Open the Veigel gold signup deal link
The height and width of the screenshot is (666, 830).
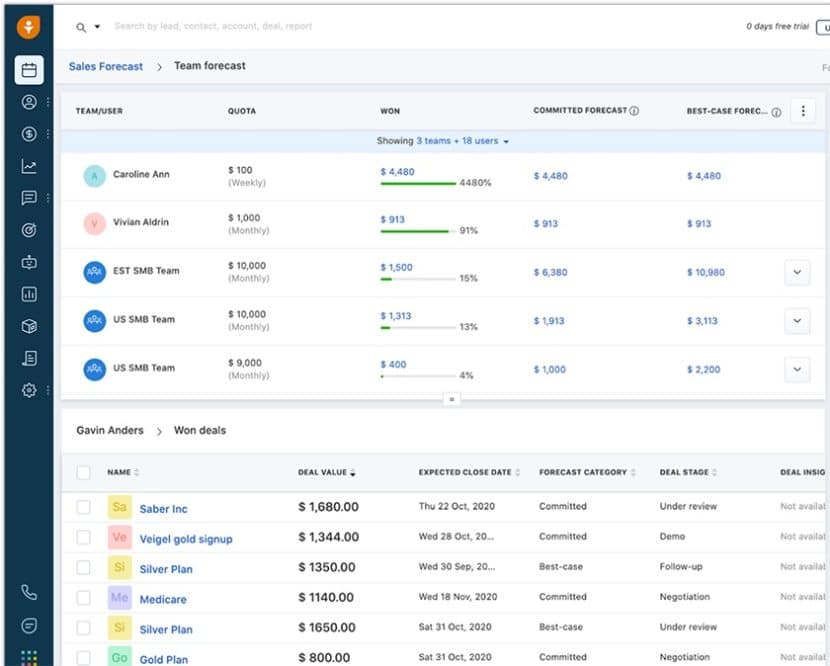(186, 538)
